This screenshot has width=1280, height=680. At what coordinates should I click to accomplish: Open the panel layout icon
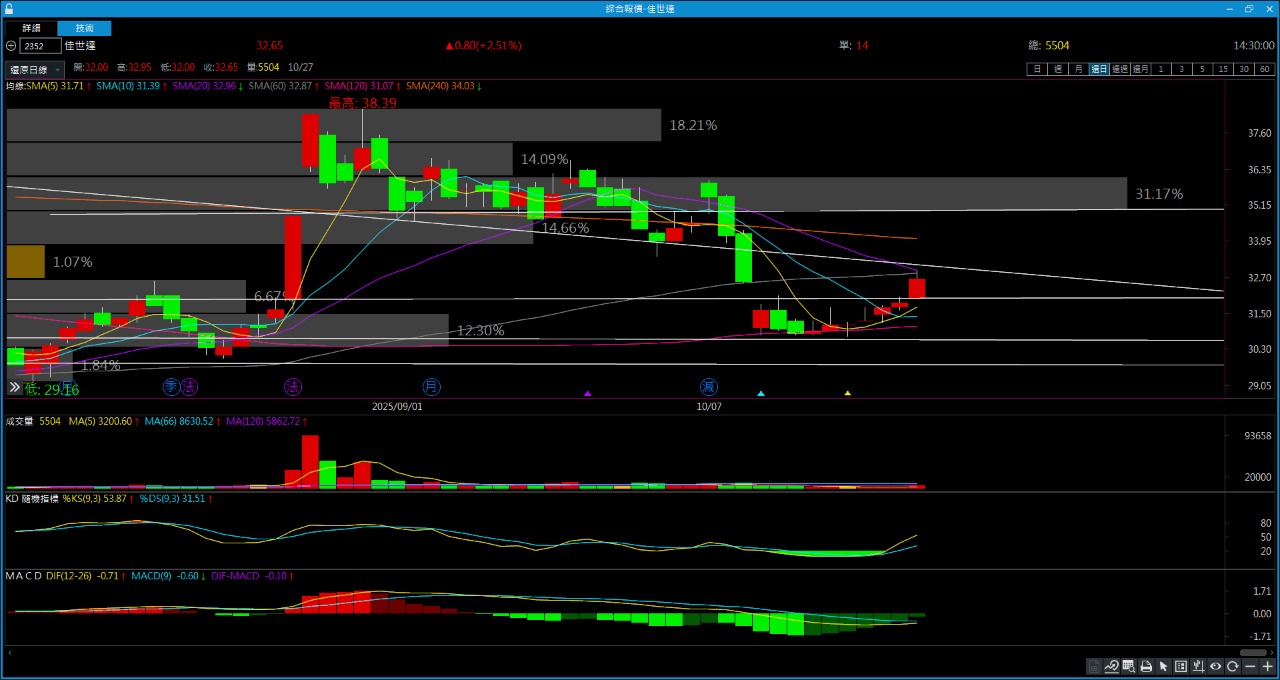[1181, 667]
